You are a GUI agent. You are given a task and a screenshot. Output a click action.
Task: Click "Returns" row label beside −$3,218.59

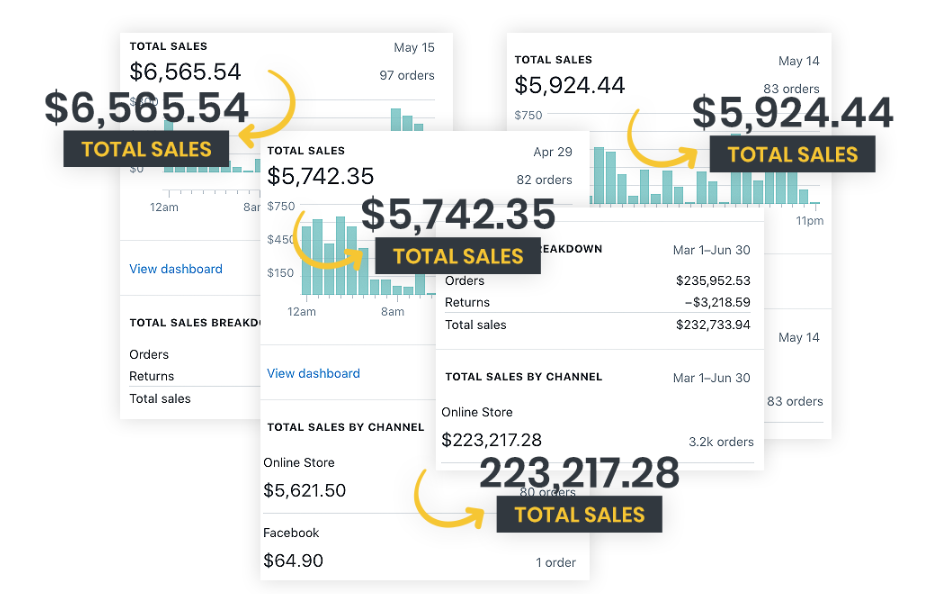click(467, 302)
